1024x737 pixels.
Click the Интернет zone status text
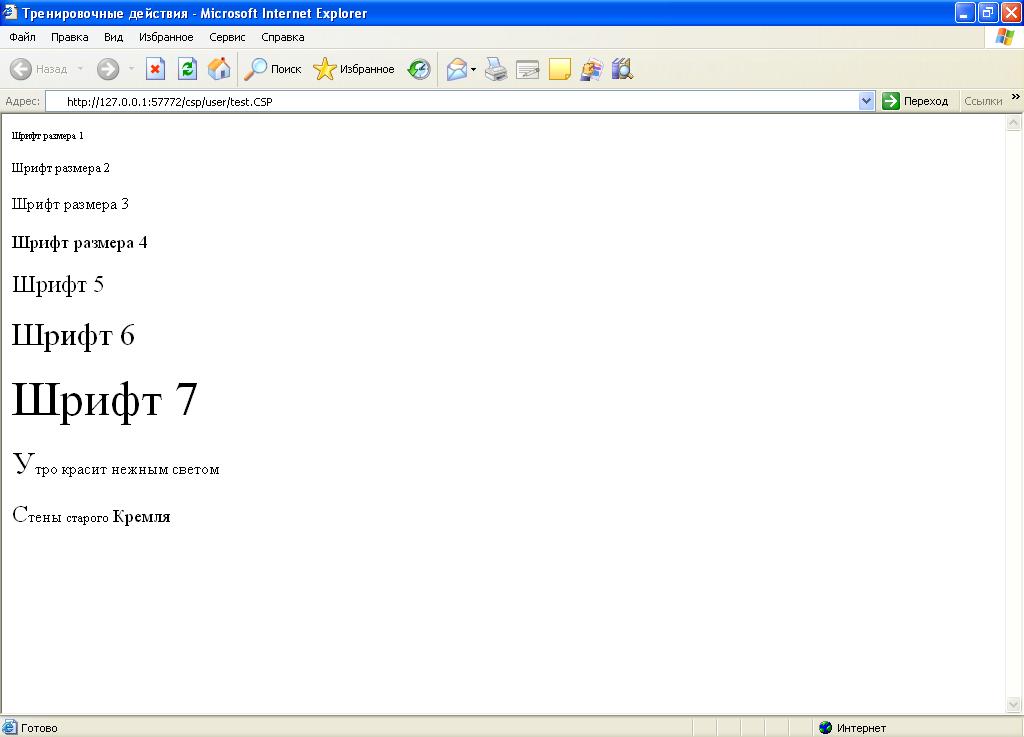[861, 728]
